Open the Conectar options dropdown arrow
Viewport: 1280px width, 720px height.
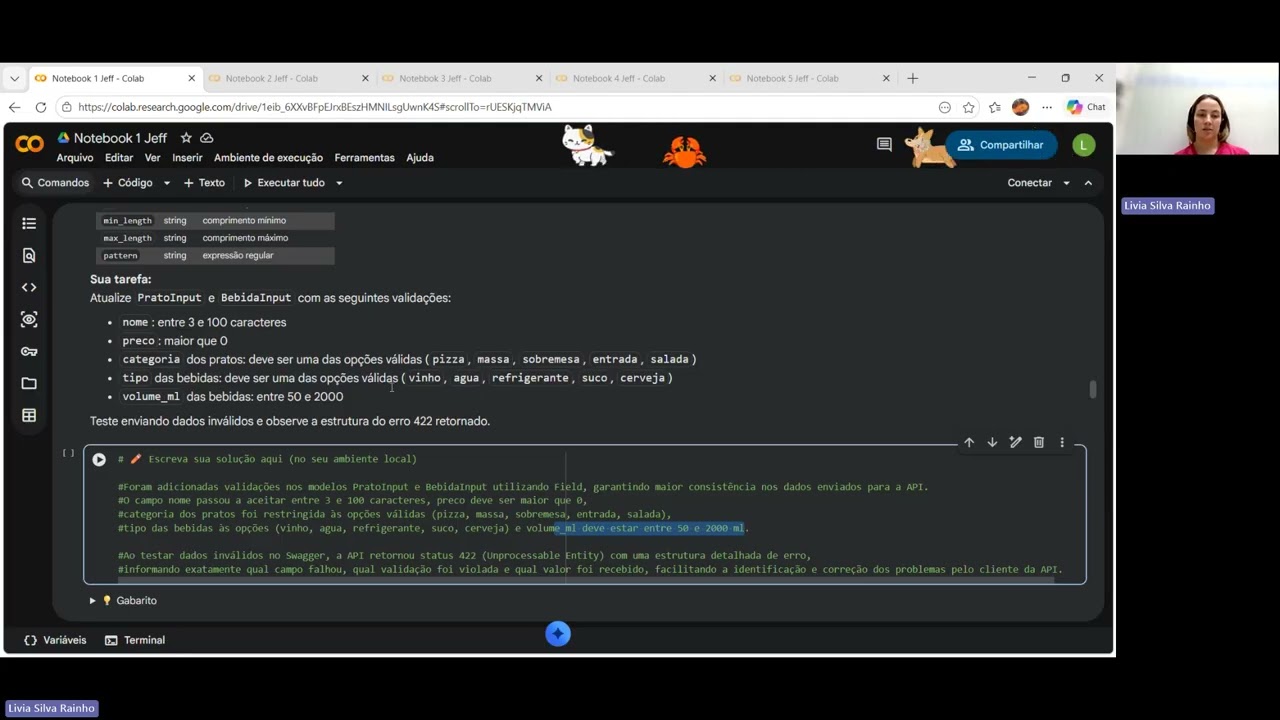click(x=1066, y=183)
